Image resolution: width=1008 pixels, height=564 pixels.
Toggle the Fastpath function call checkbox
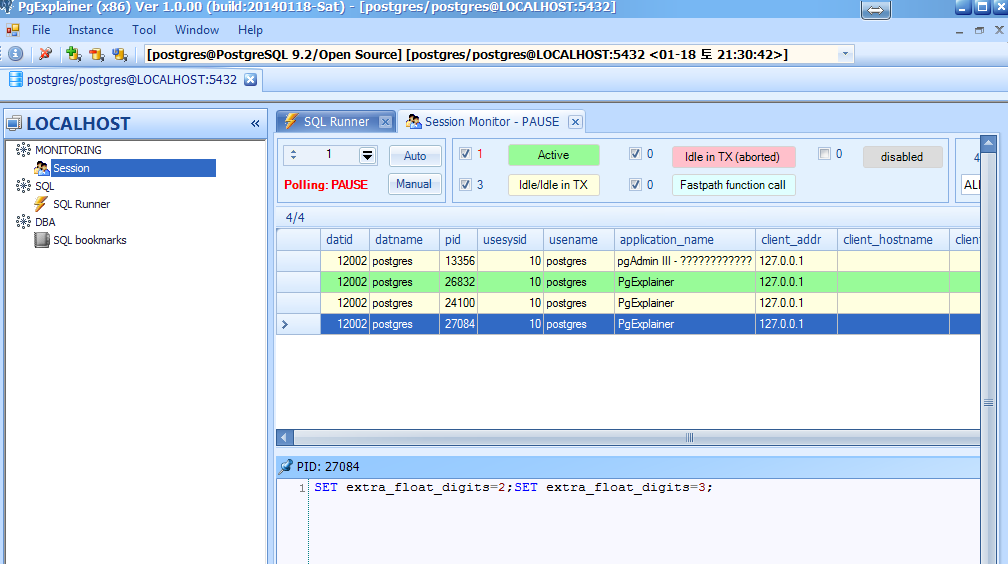[x=635, y=185]
